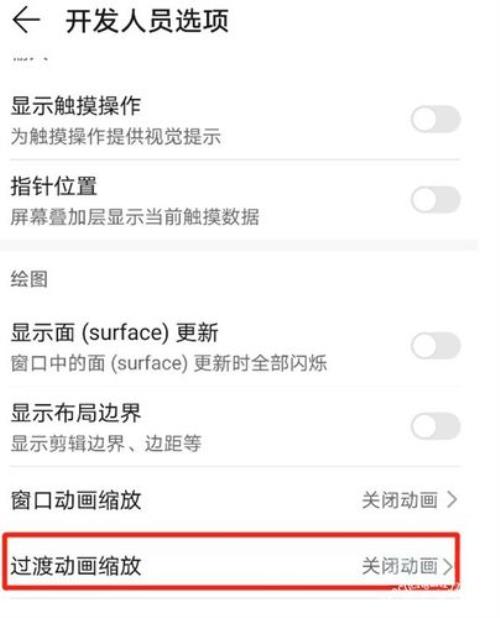The height and width of the screenshot is (618, 500).
Task: Select 窗口动画缩放 关闭动画 value
Action: [x=400, y=500]
